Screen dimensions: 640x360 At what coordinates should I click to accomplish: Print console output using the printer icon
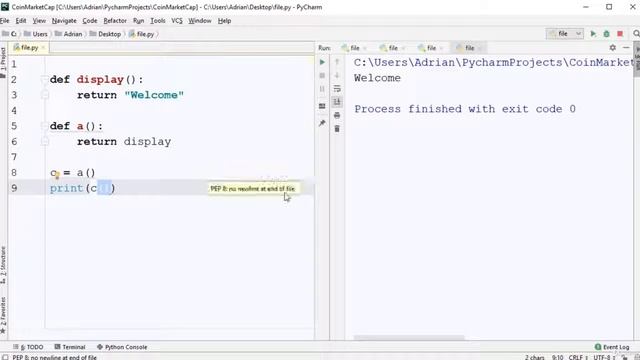click(337, 116)
